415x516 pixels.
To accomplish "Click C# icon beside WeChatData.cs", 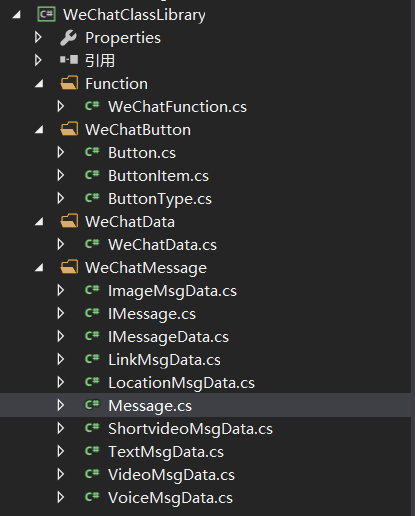I will click(x=92, y=244).
